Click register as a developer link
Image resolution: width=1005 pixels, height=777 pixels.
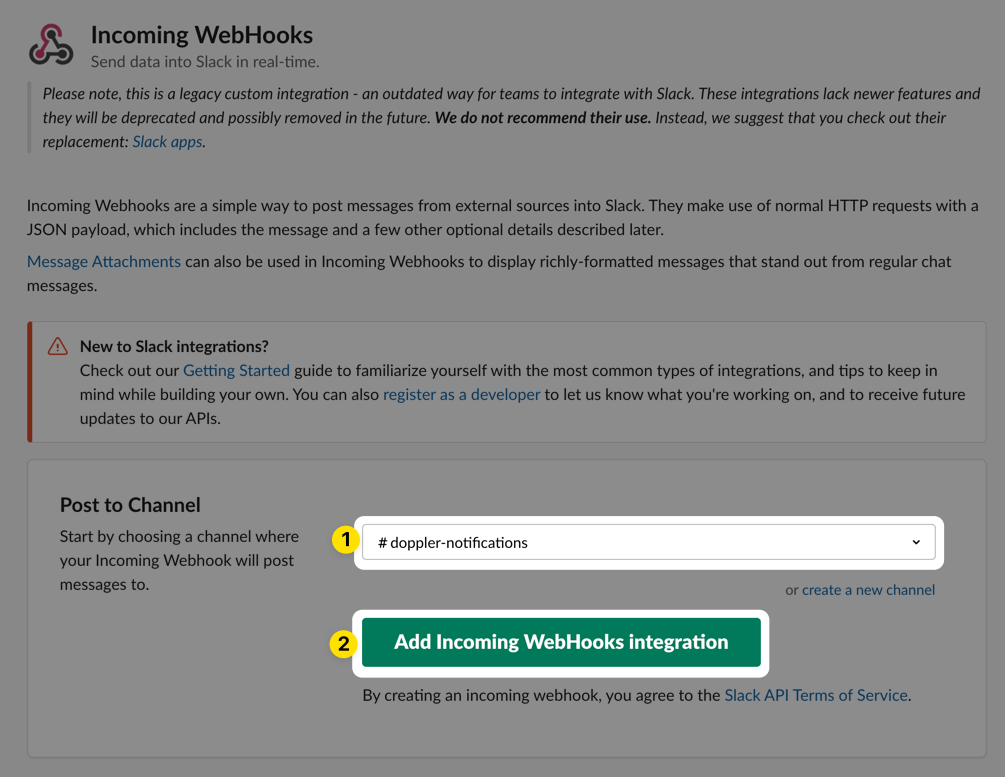(461, 394)
